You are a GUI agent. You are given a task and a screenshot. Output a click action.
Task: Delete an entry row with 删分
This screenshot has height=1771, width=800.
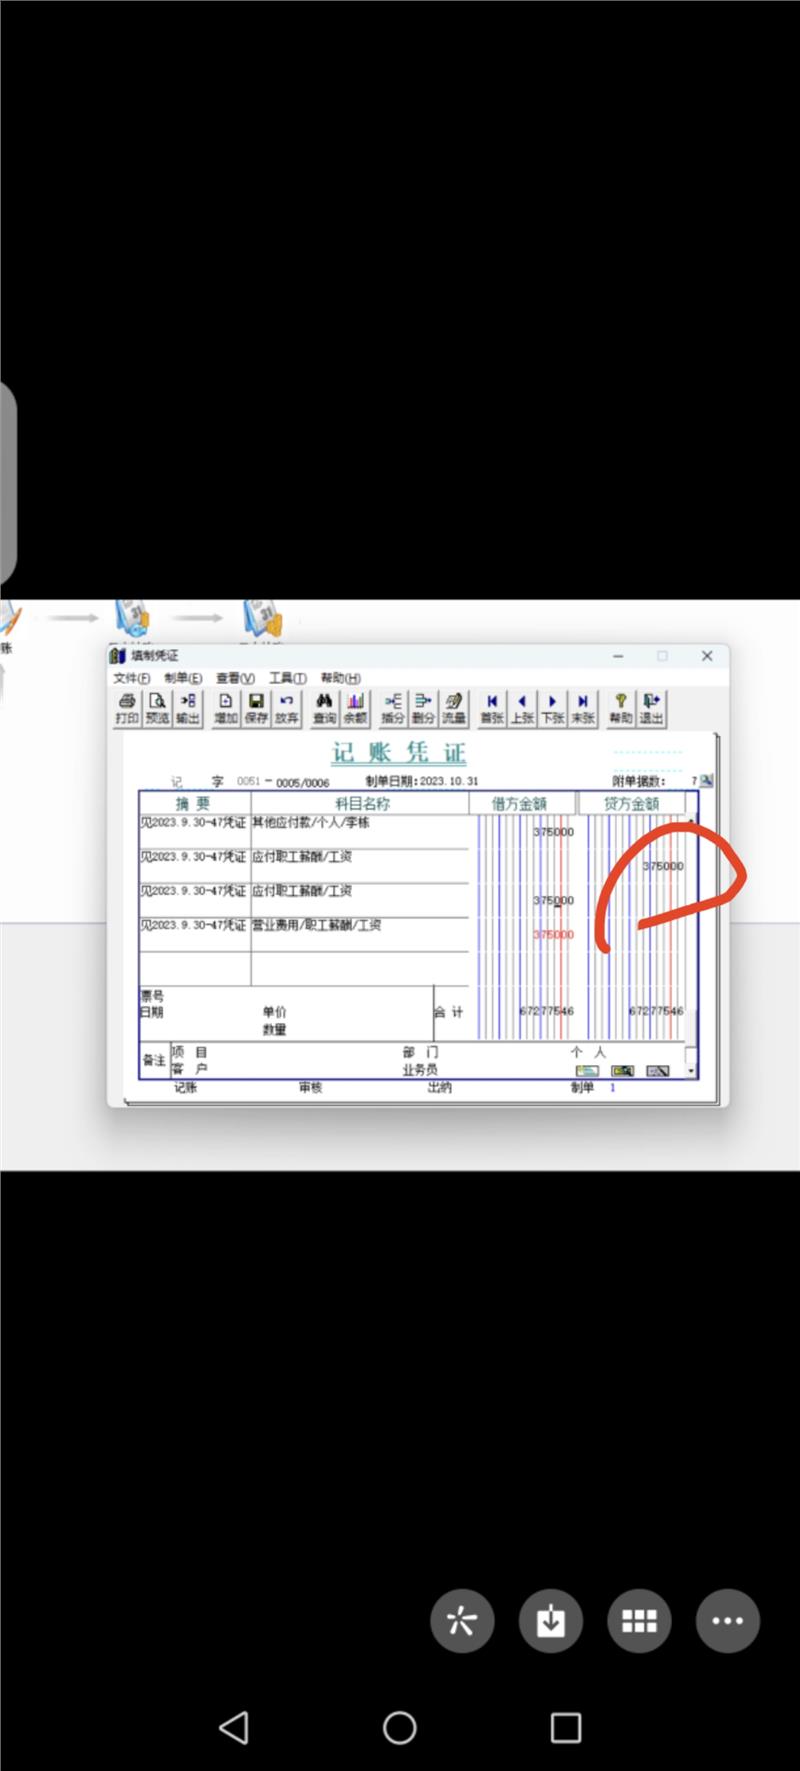point(423,708)
